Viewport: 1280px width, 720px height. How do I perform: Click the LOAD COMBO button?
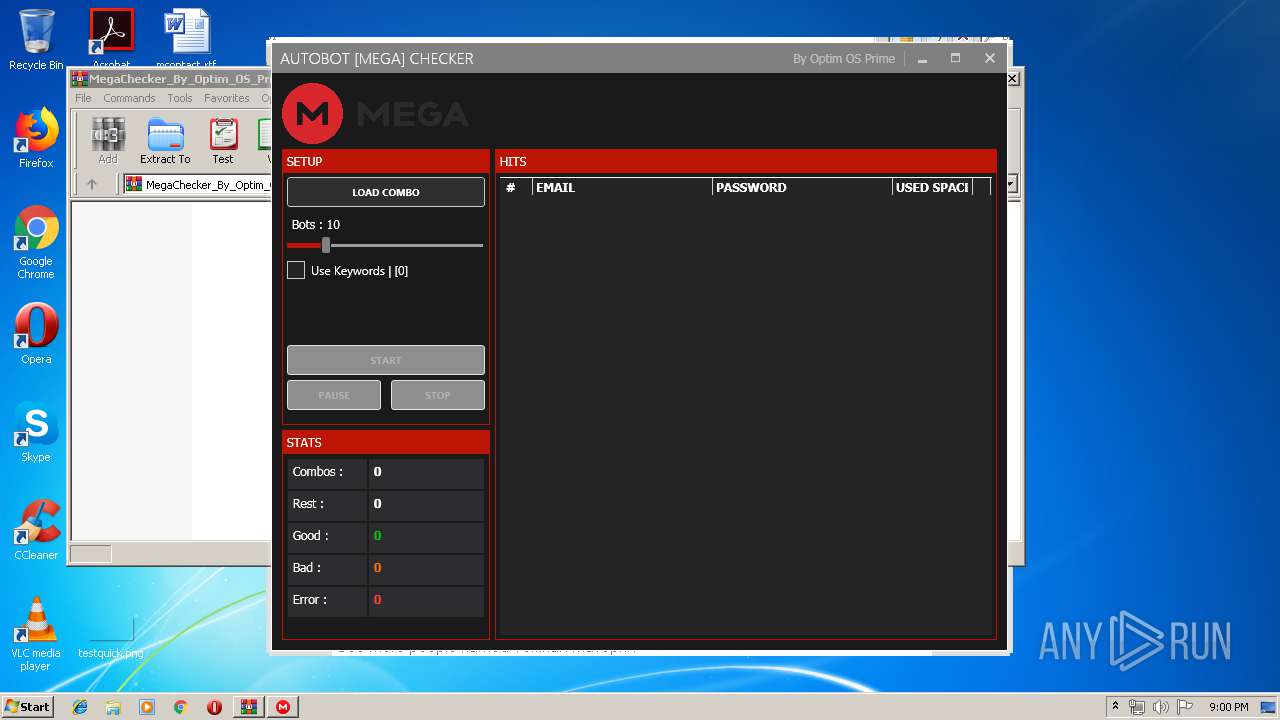(385, 192)
